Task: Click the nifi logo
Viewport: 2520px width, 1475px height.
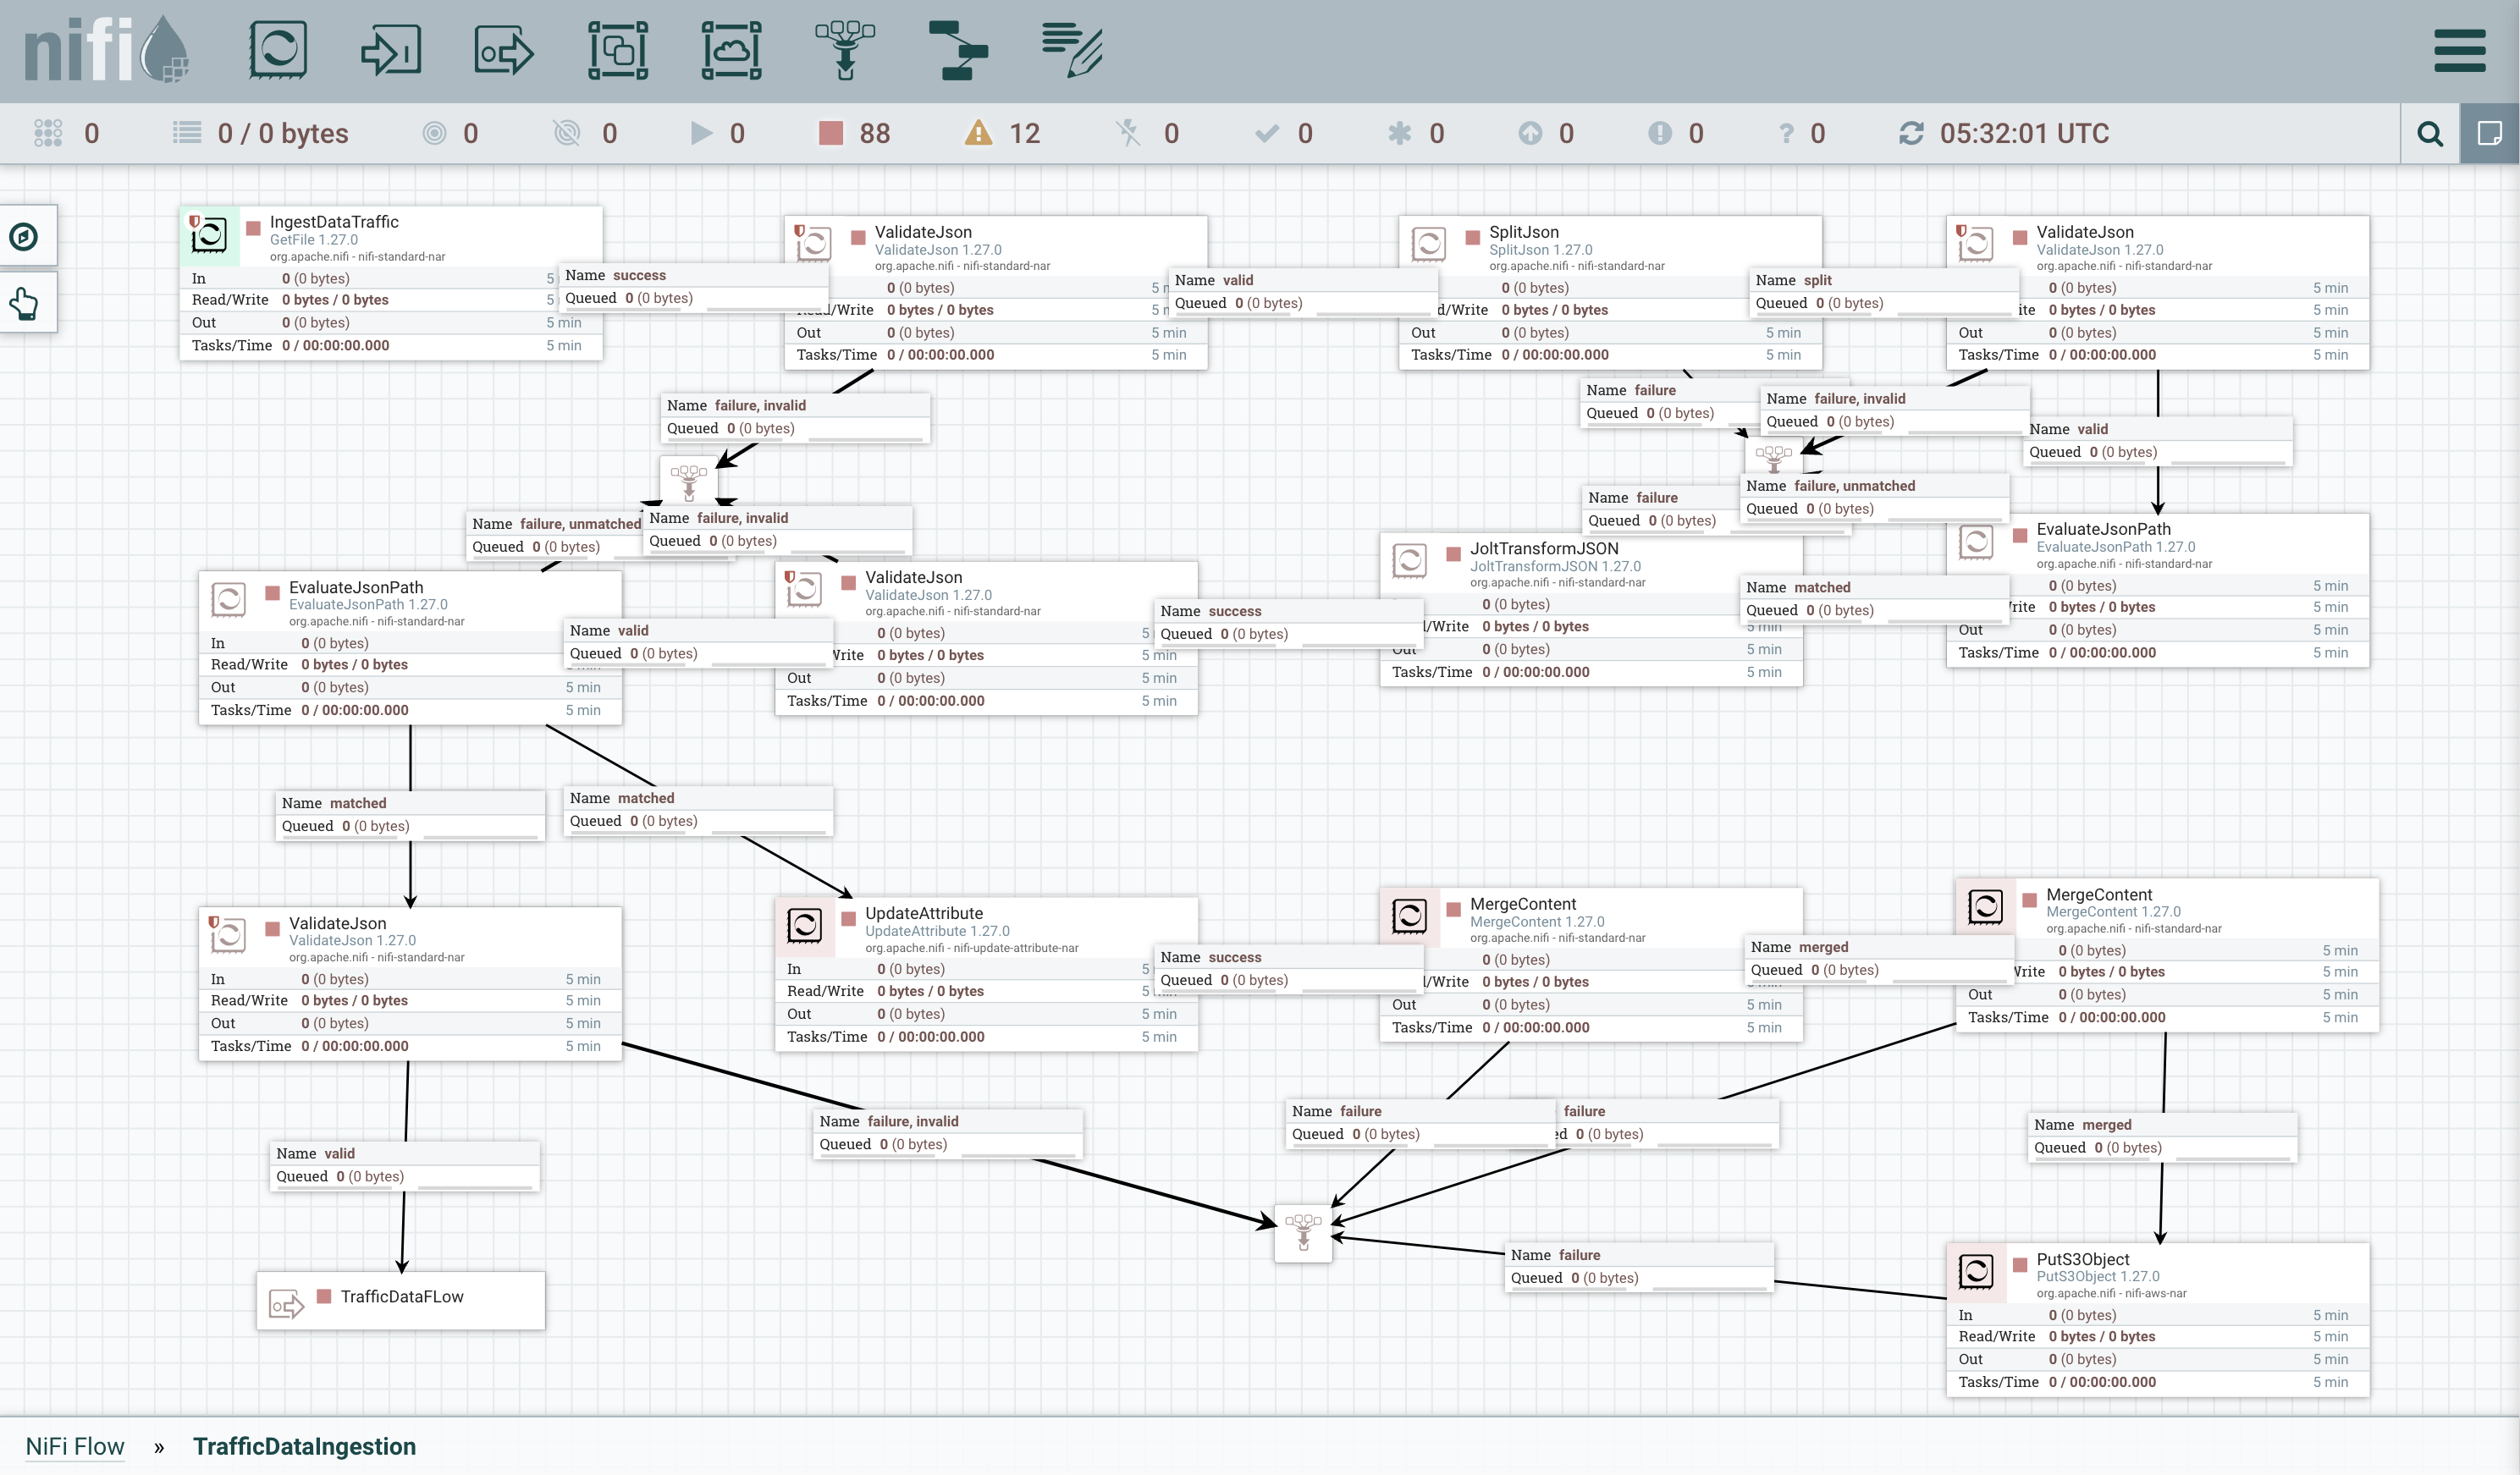Action: coord(106,50)
